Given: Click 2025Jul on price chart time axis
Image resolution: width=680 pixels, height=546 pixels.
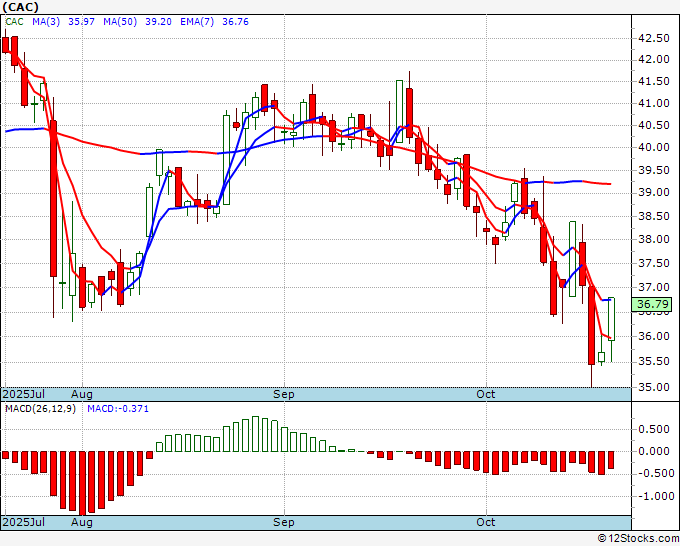Looking at the screenshot, I should [x=24, y=394].
